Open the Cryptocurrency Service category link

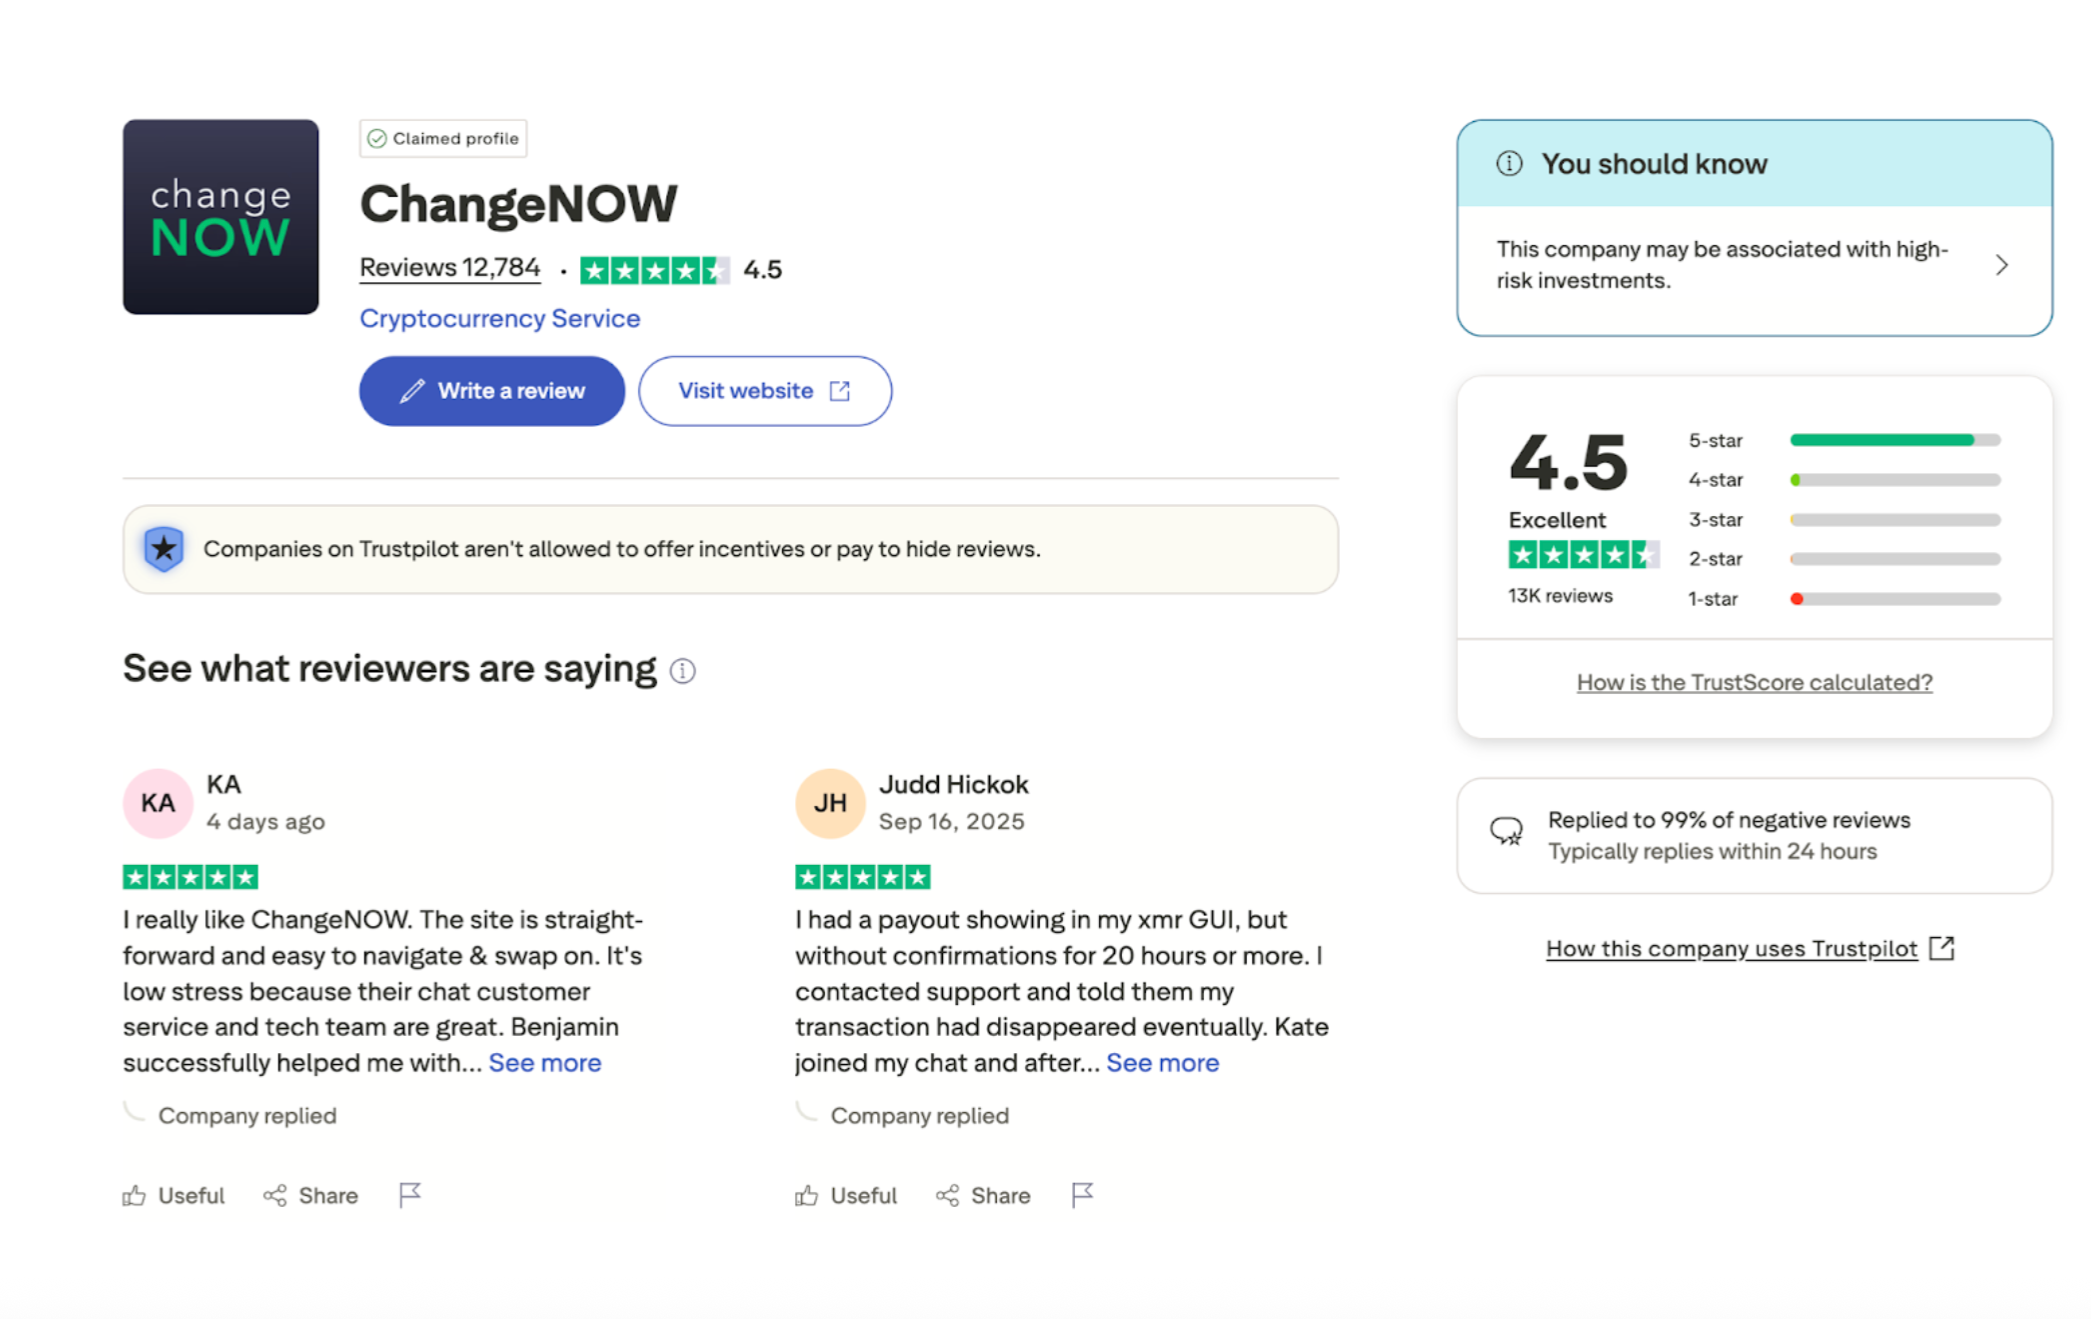click(x=500, y=318)
